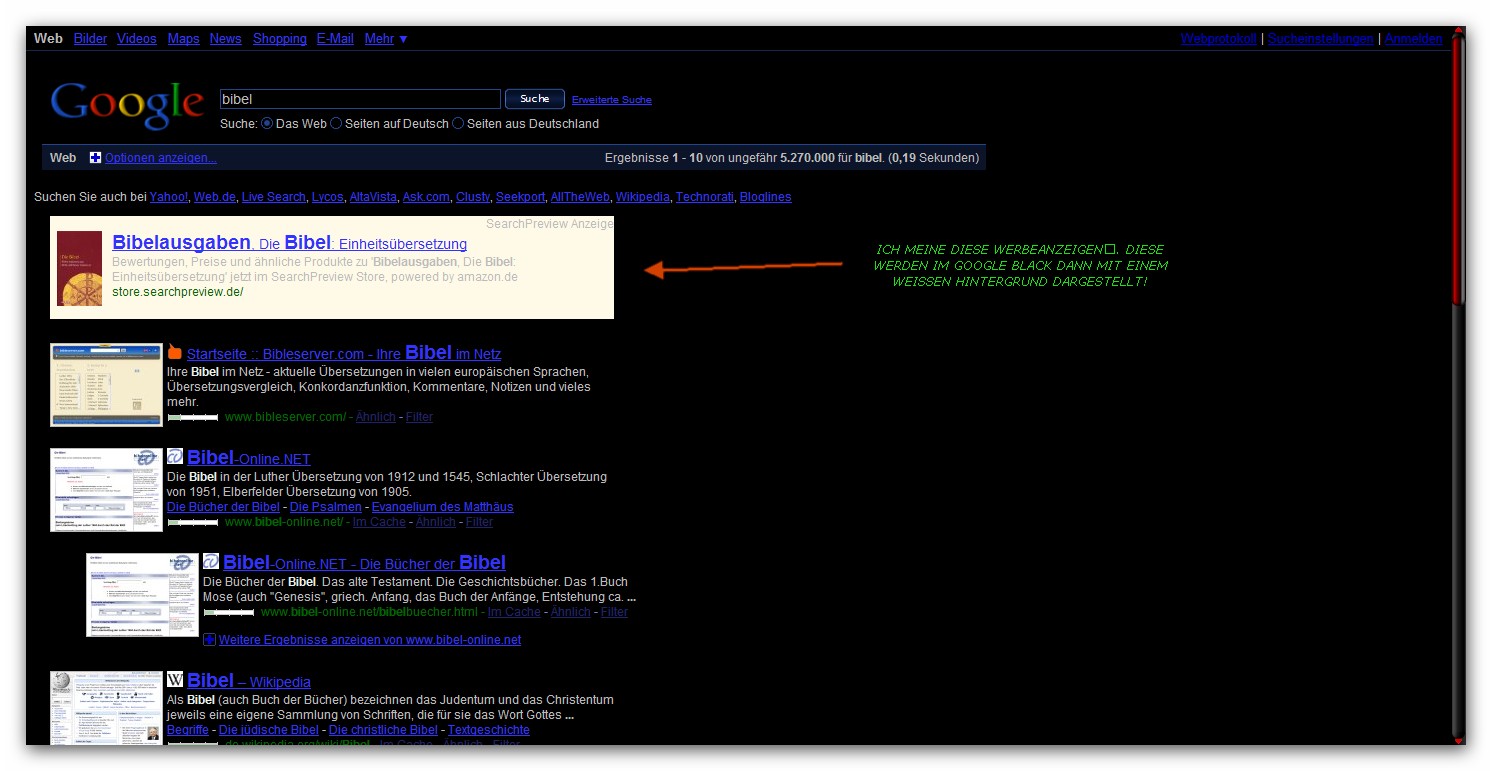Select the 'Das Web' radio button

(x=267, y=124)
